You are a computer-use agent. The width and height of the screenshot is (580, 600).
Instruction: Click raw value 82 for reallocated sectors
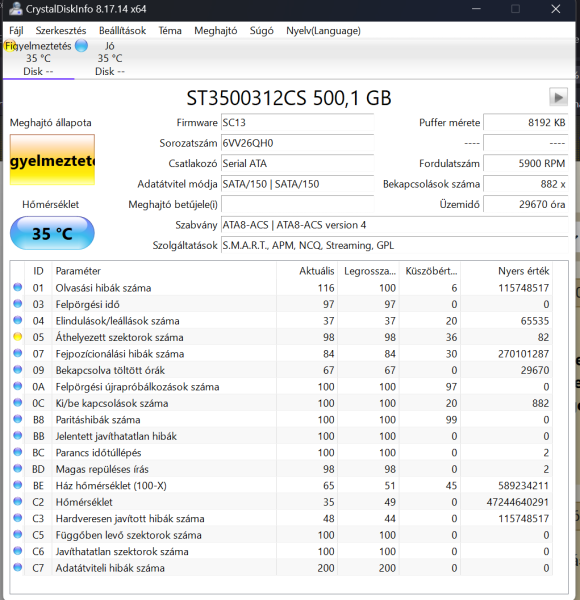(543, 337)
